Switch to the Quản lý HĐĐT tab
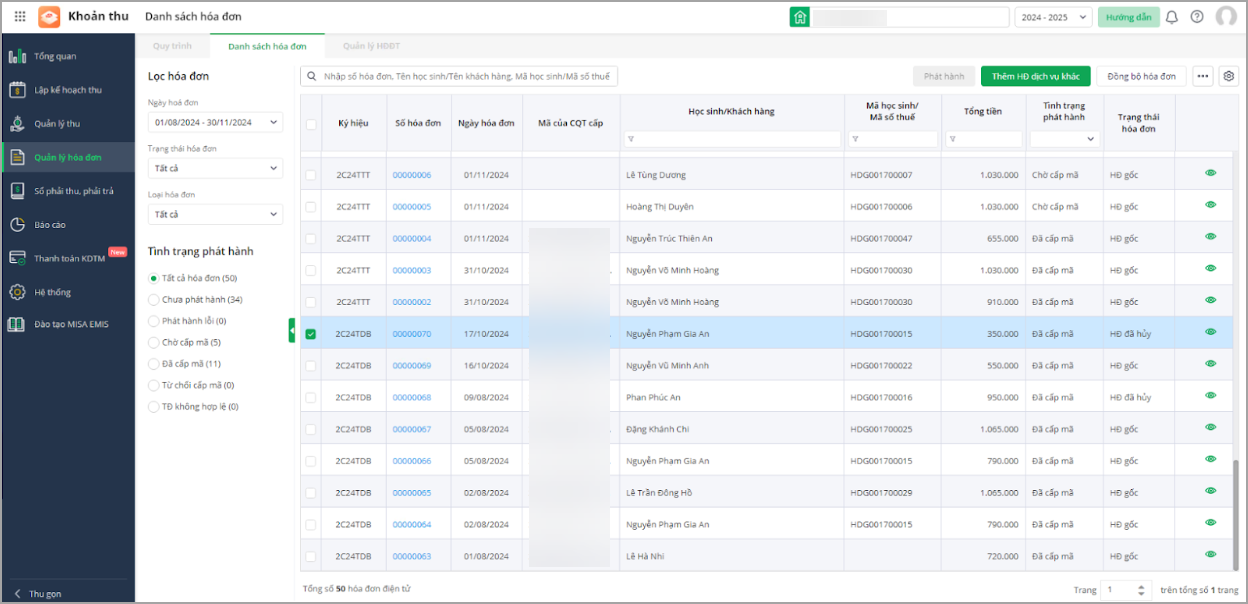1248x604 pixels. [x=372, y=46]
